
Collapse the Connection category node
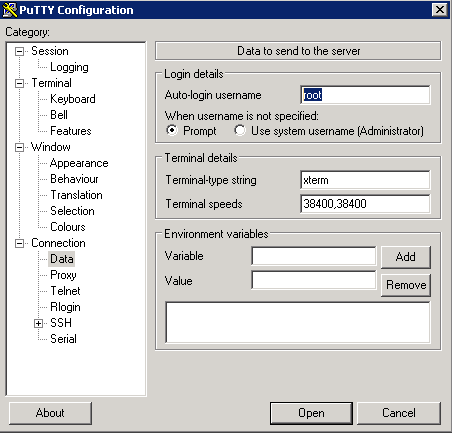coord(20,243)
